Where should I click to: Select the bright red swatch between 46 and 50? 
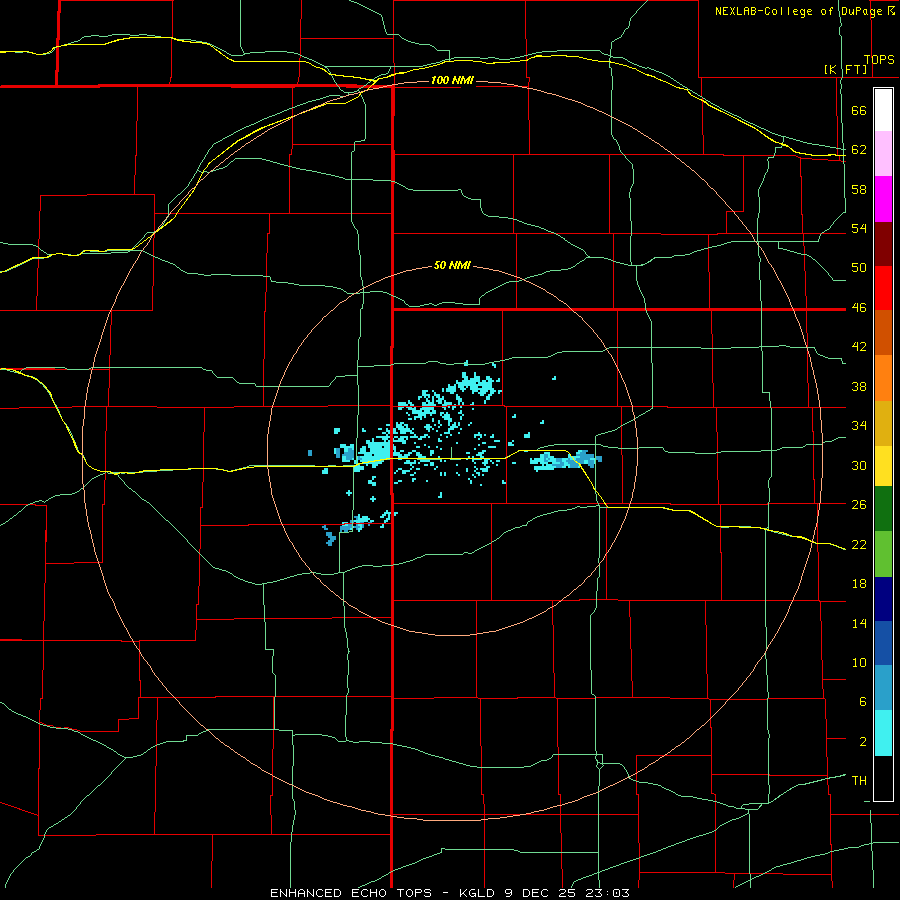click(x=883, y=288)
